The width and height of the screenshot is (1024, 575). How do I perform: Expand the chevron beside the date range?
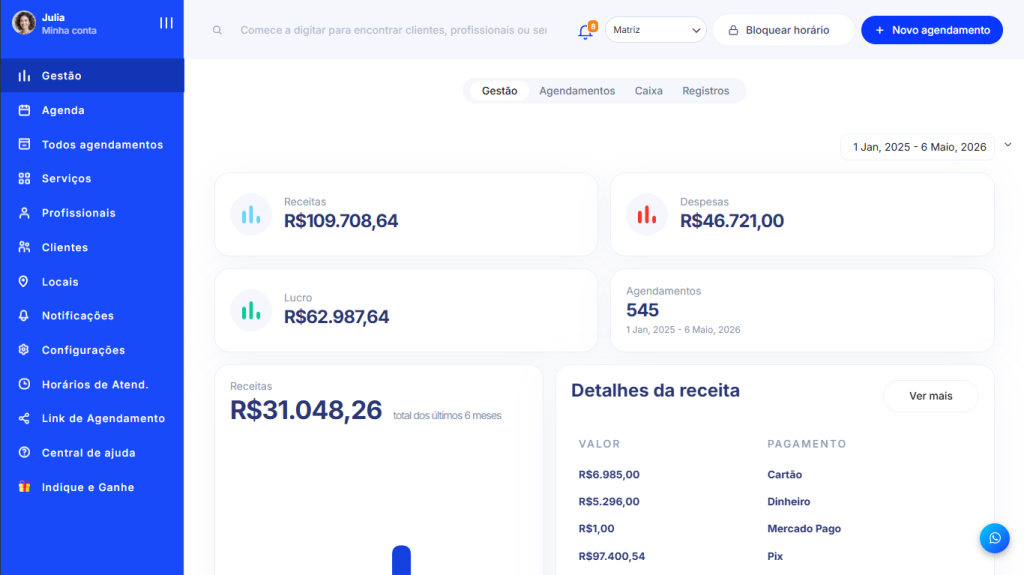pyautogui.click(x=1007, y=145)
